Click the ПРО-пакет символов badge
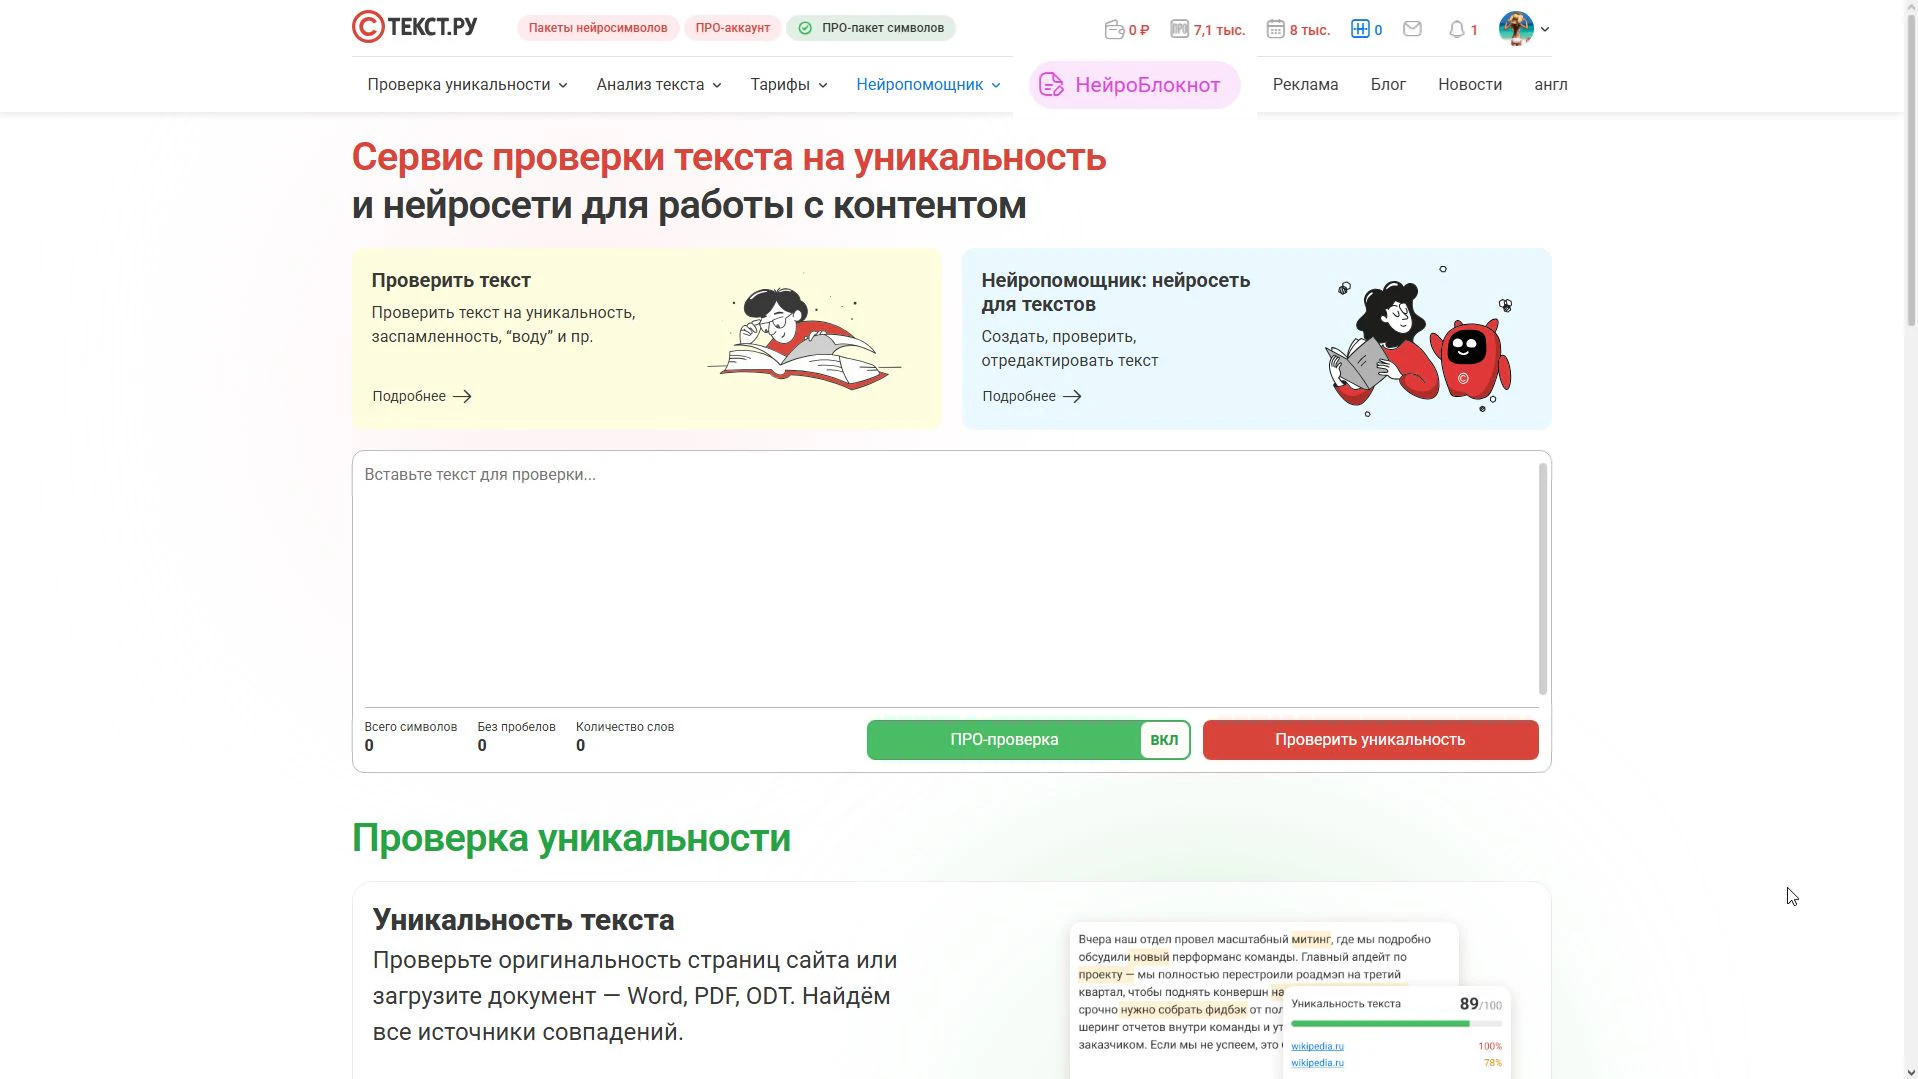 pyautogui.click(x=871, y=28)
